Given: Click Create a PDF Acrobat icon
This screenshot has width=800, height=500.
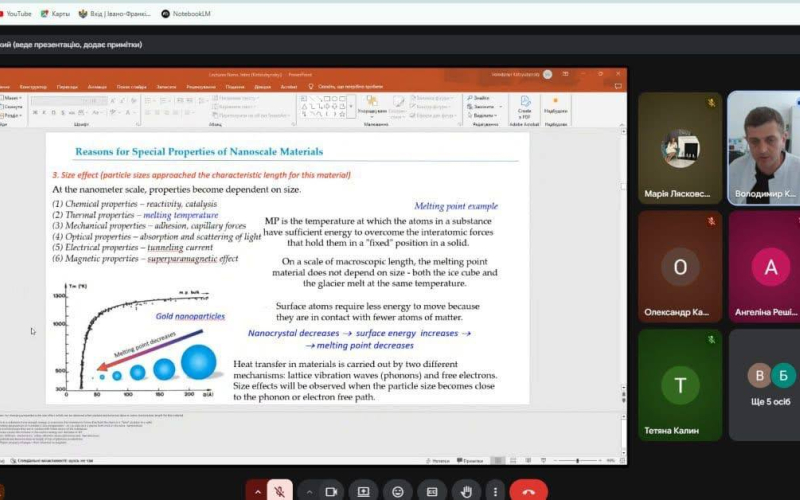Looking at the screenshot, I should tap(524, 106).
